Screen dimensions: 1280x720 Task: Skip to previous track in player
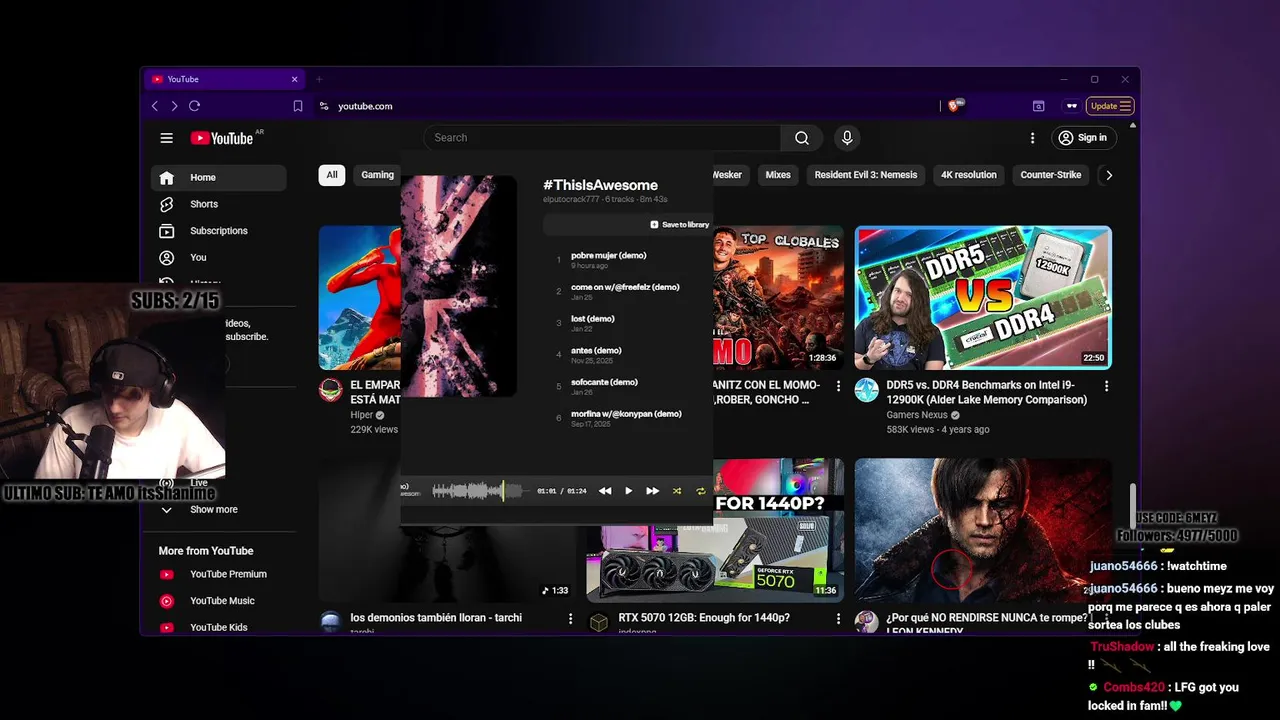(605, 491)
